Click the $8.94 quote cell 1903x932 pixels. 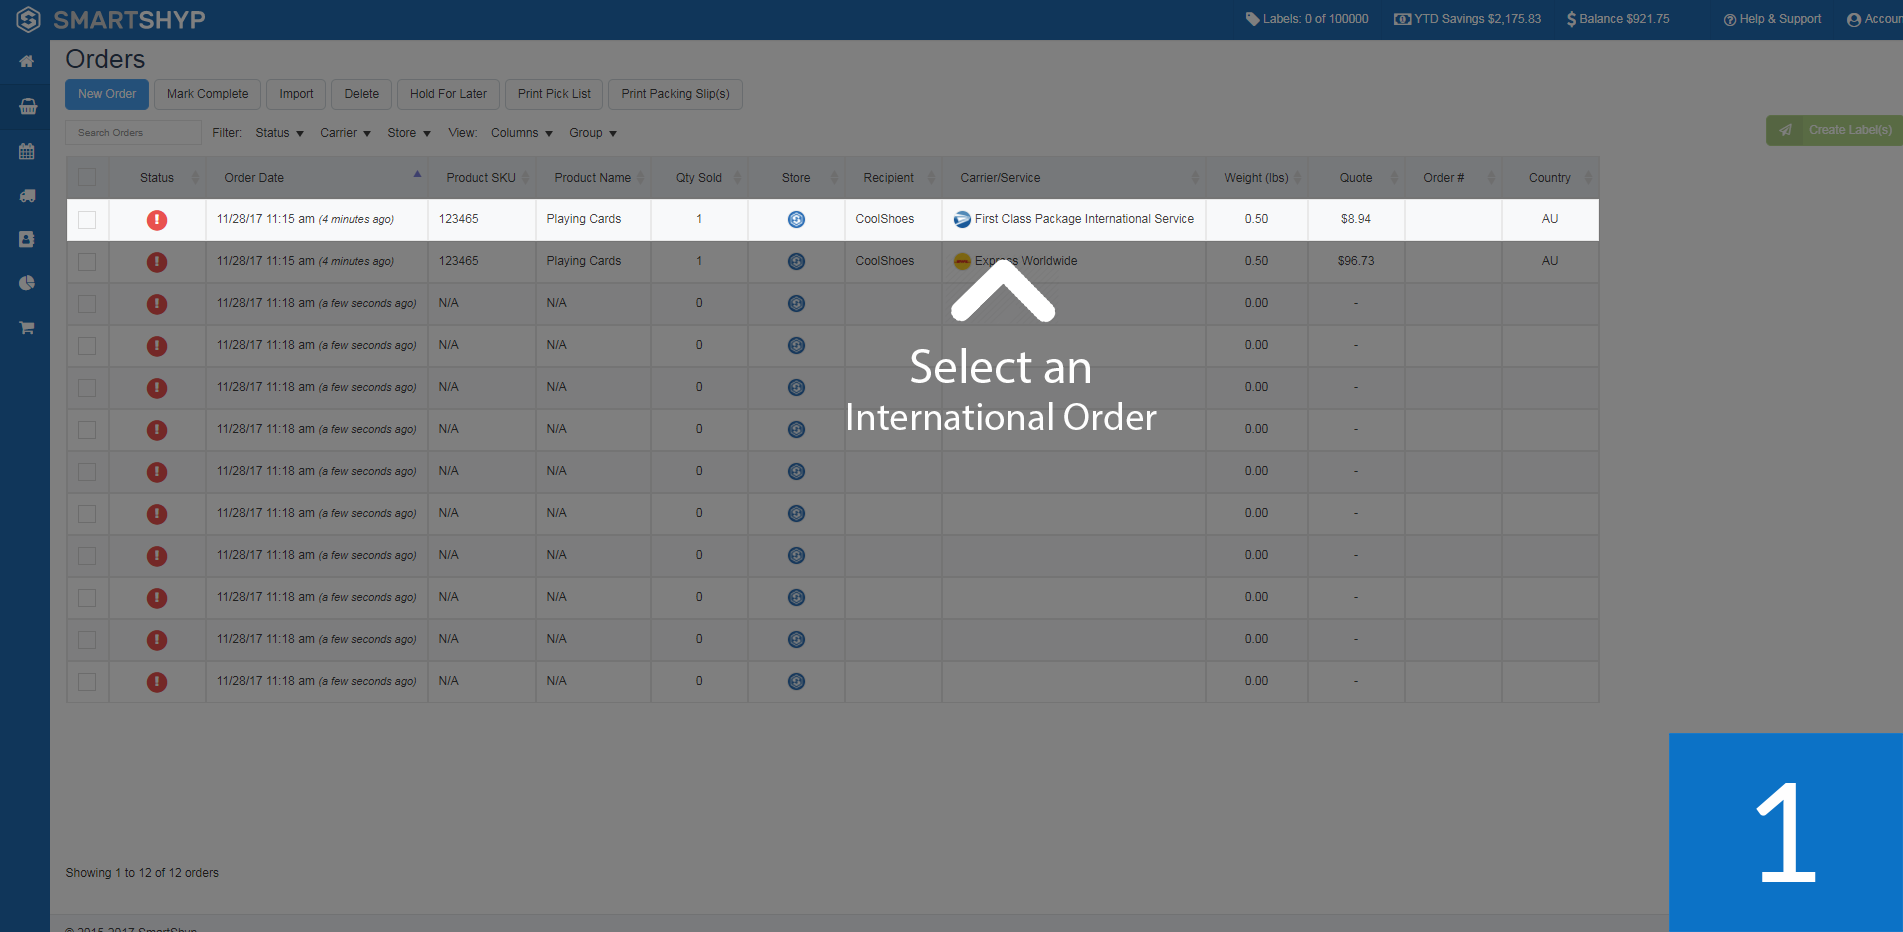coord(1356,219)
